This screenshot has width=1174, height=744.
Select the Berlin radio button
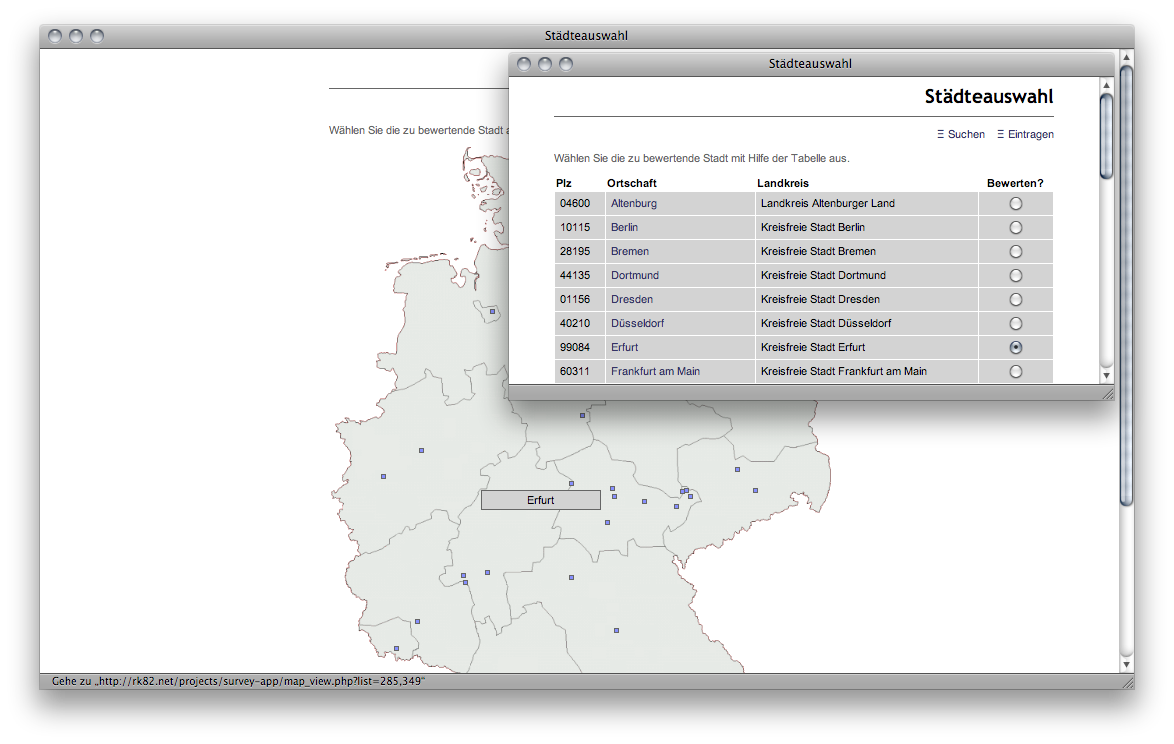coord(1016,227)
